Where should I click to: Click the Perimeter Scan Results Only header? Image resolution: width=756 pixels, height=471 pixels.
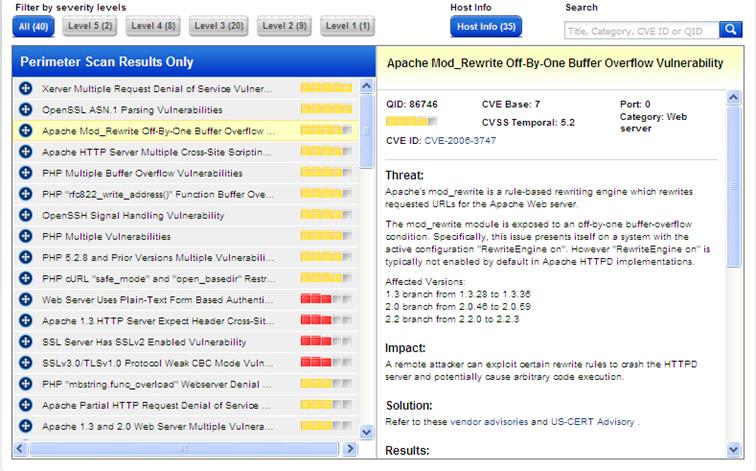click(107, 62)
